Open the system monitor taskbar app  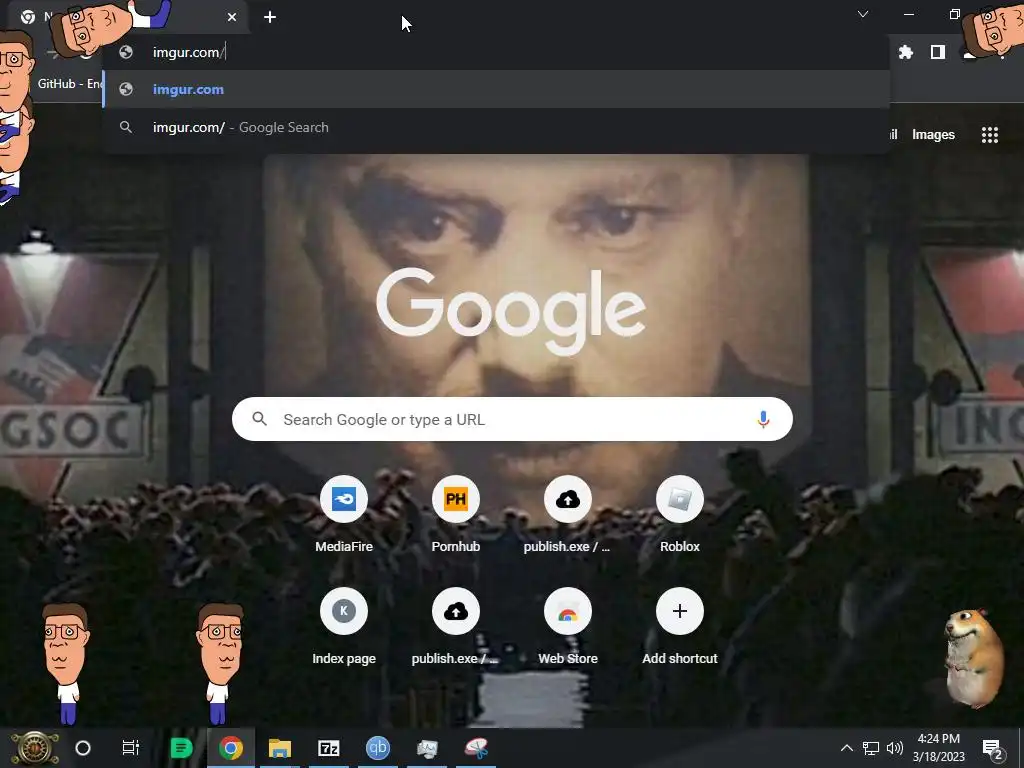coord(426,748)
